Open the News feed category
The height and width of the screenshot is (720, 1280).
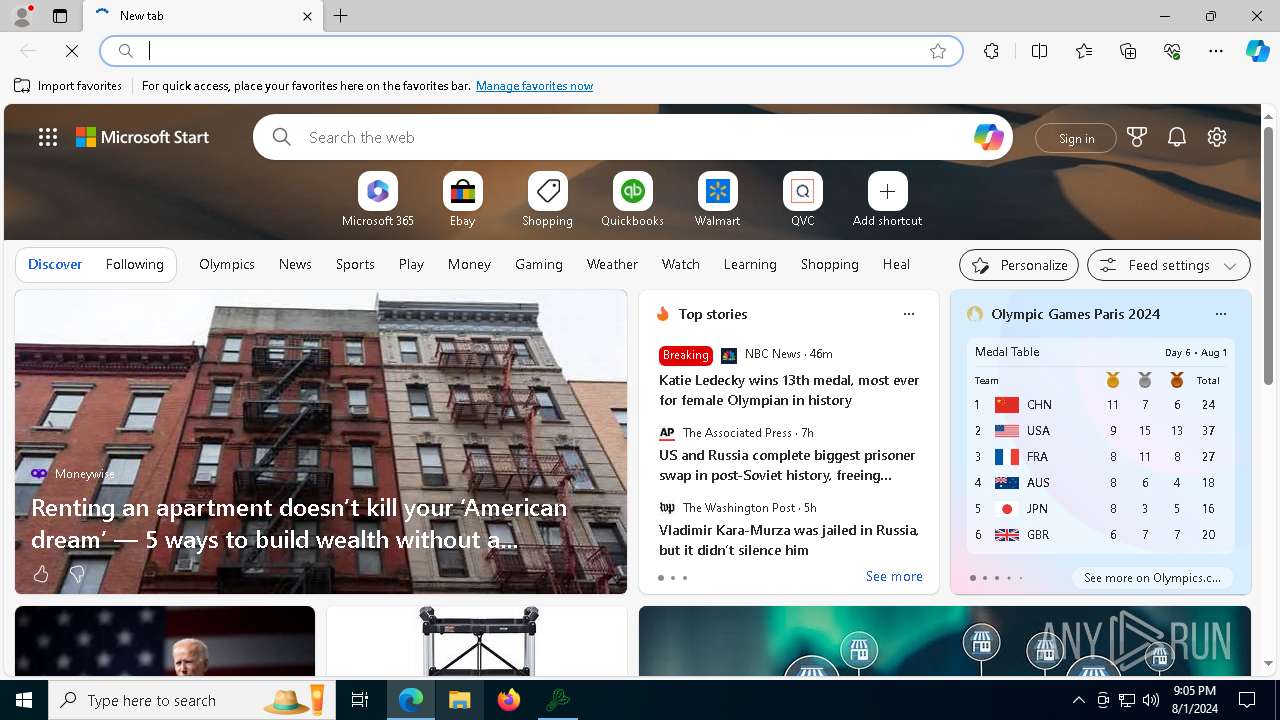(x=295, y=264)
